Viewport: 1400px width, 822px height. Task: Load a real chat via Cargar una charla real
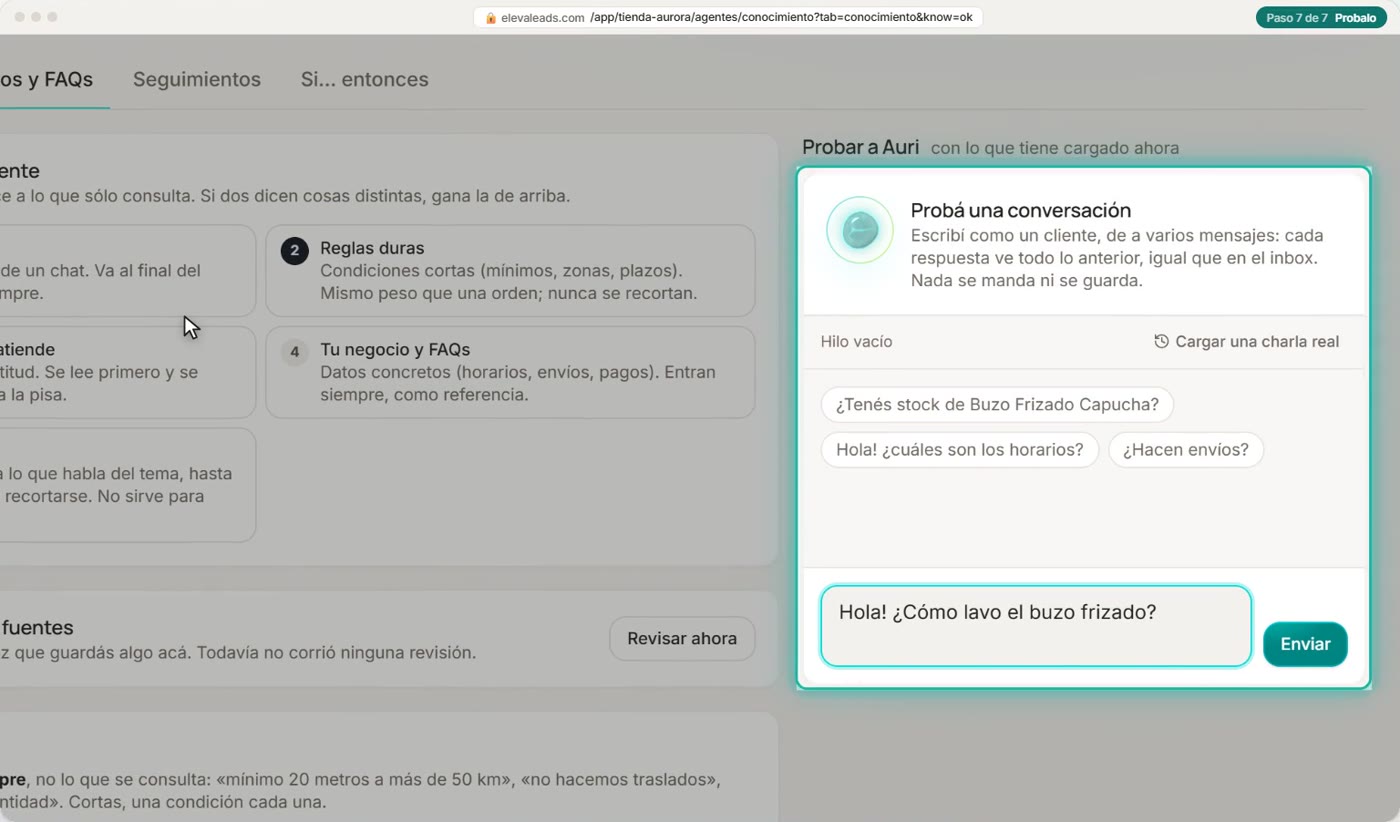1246,342
